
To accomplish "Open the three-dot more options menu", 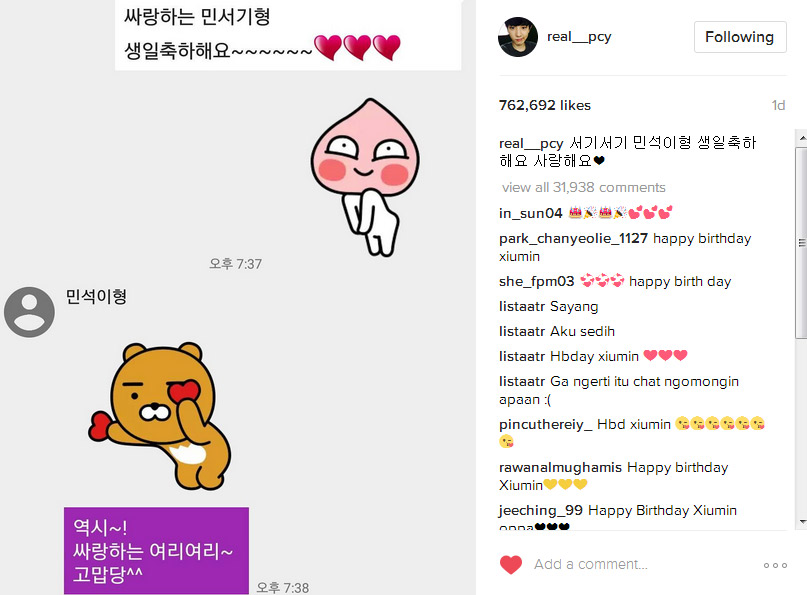I will (775, 565).
